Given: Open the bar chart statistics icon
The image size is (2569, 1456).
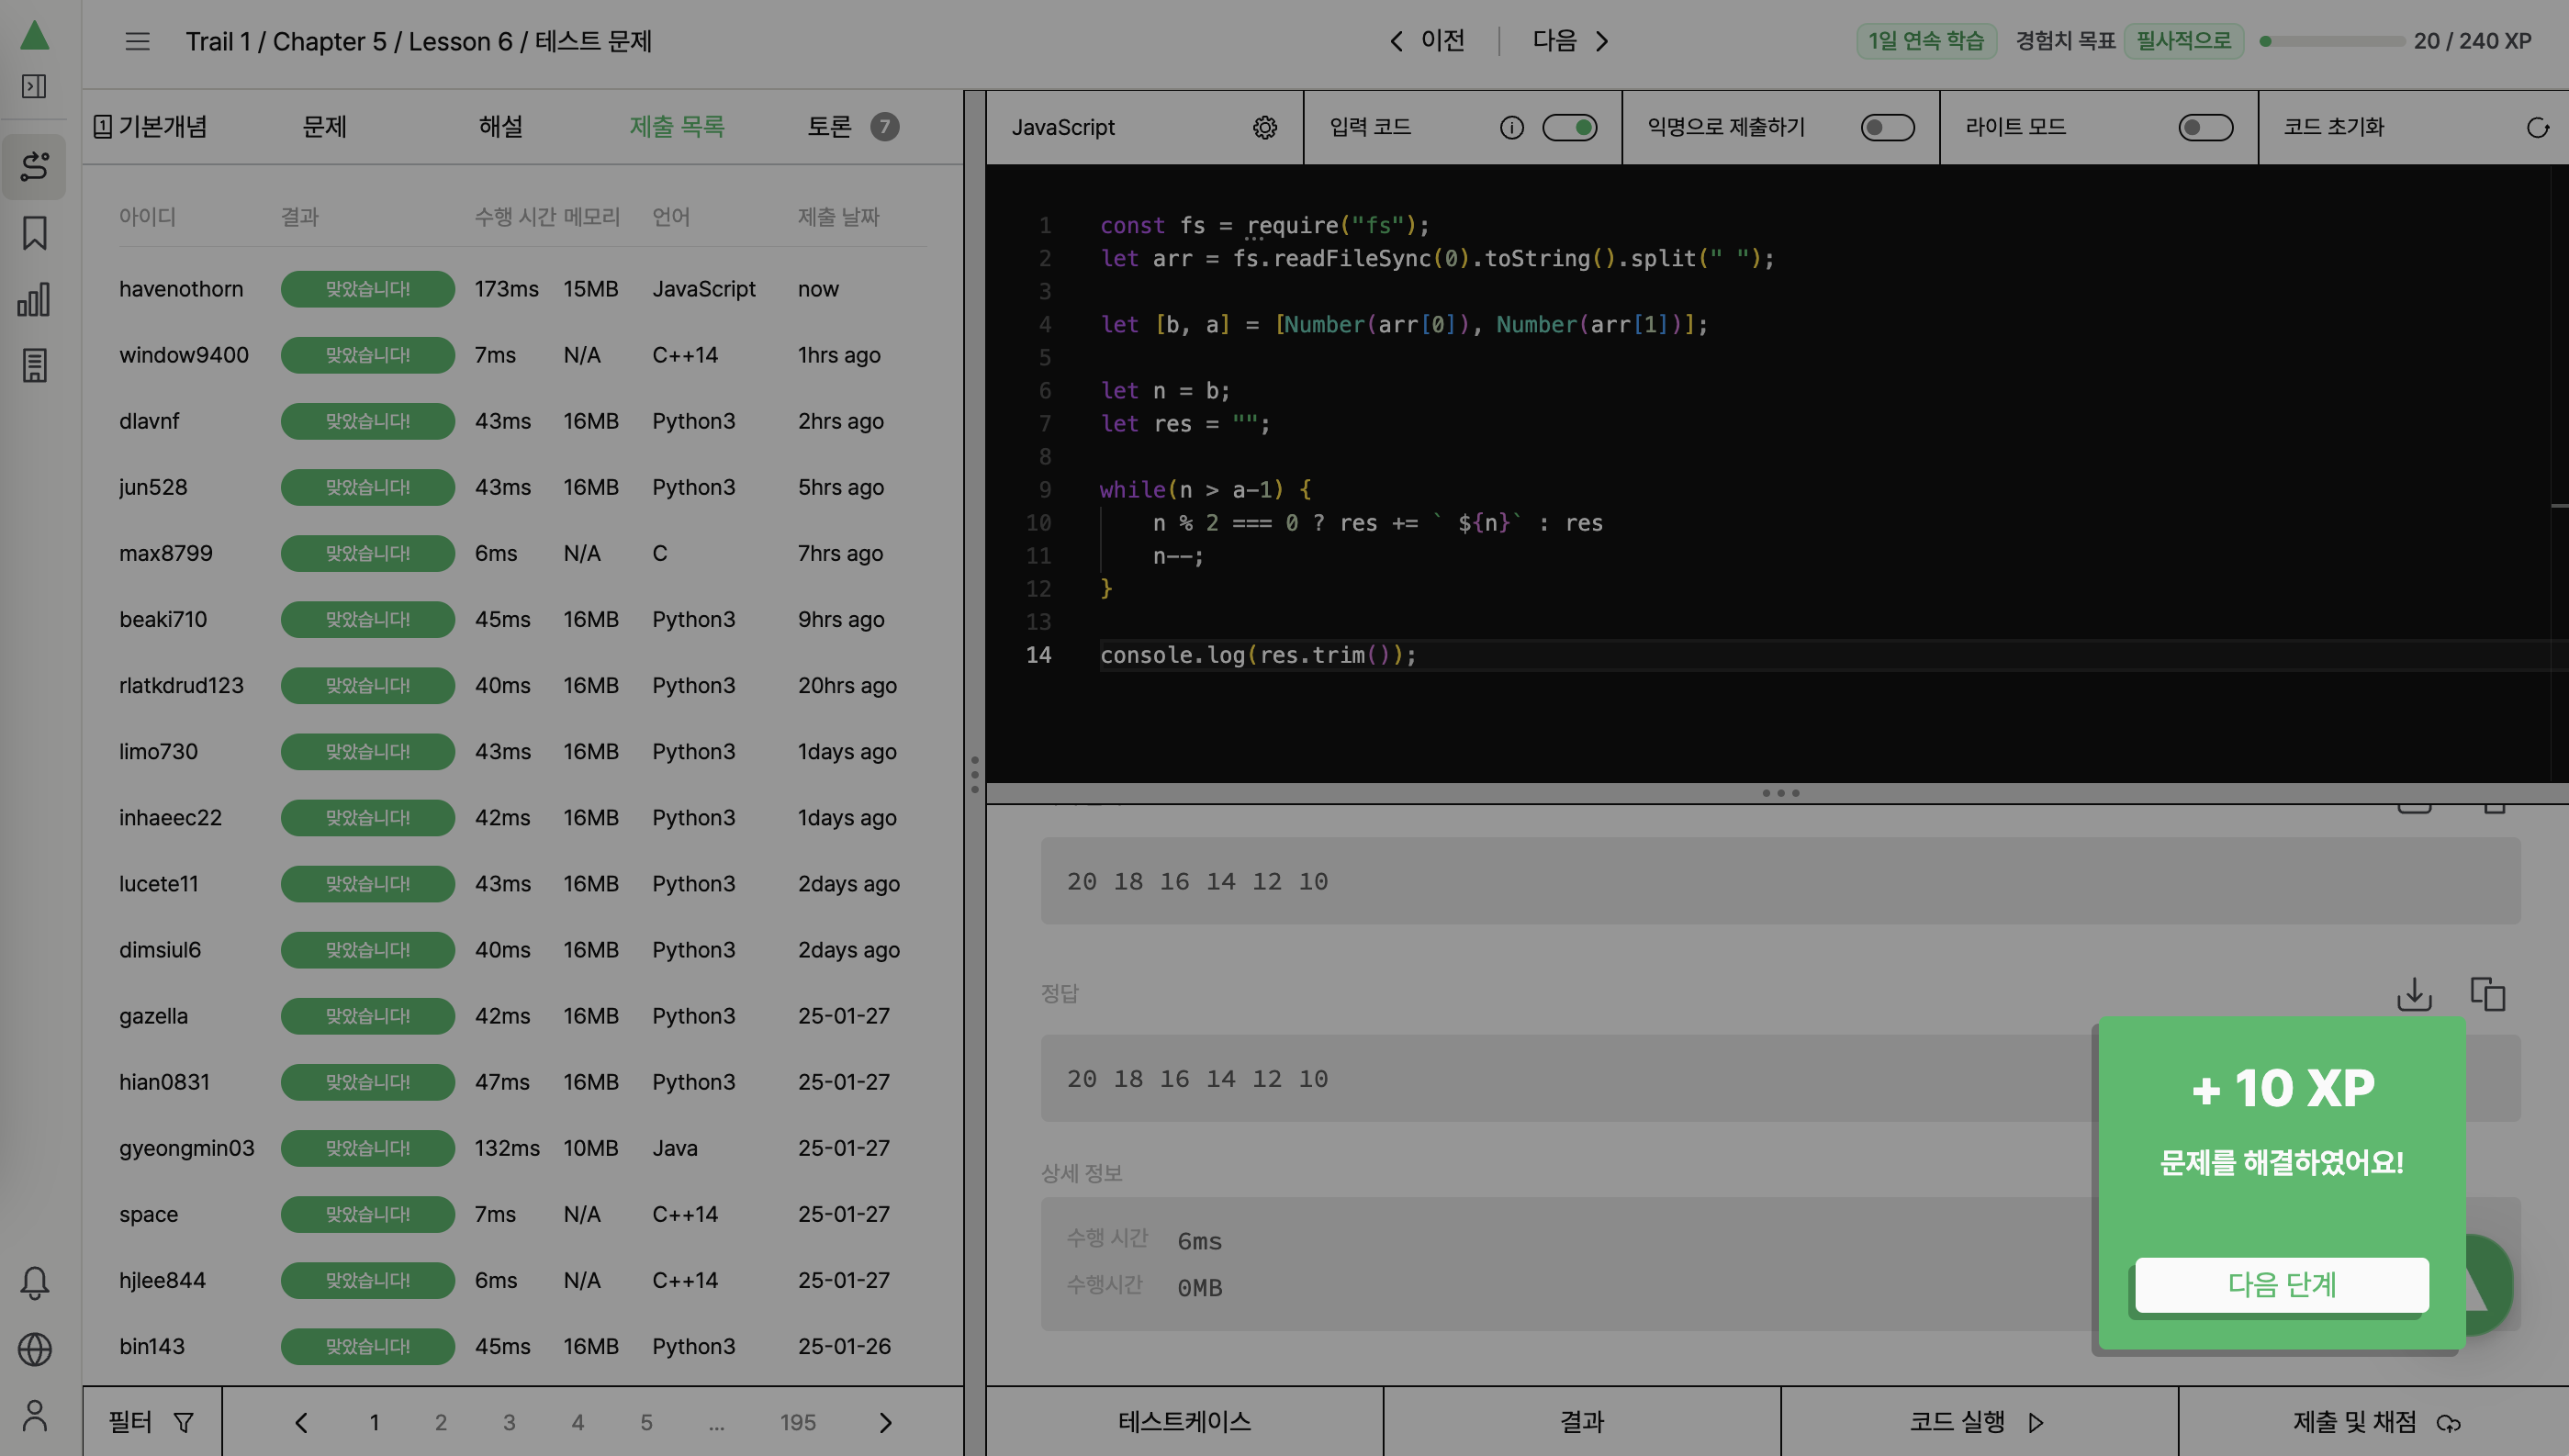Looking at the screenshot, I should 34,299.
